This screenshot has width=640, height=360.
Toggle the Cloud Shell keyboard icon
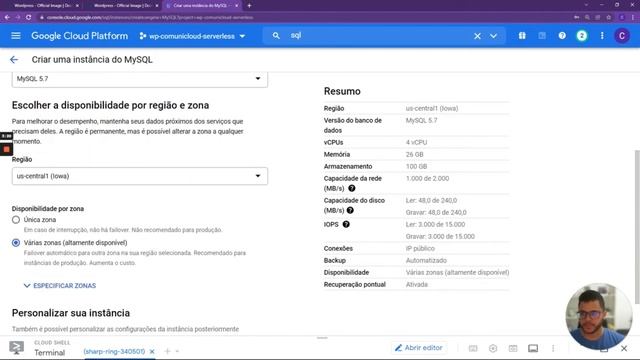473,348
